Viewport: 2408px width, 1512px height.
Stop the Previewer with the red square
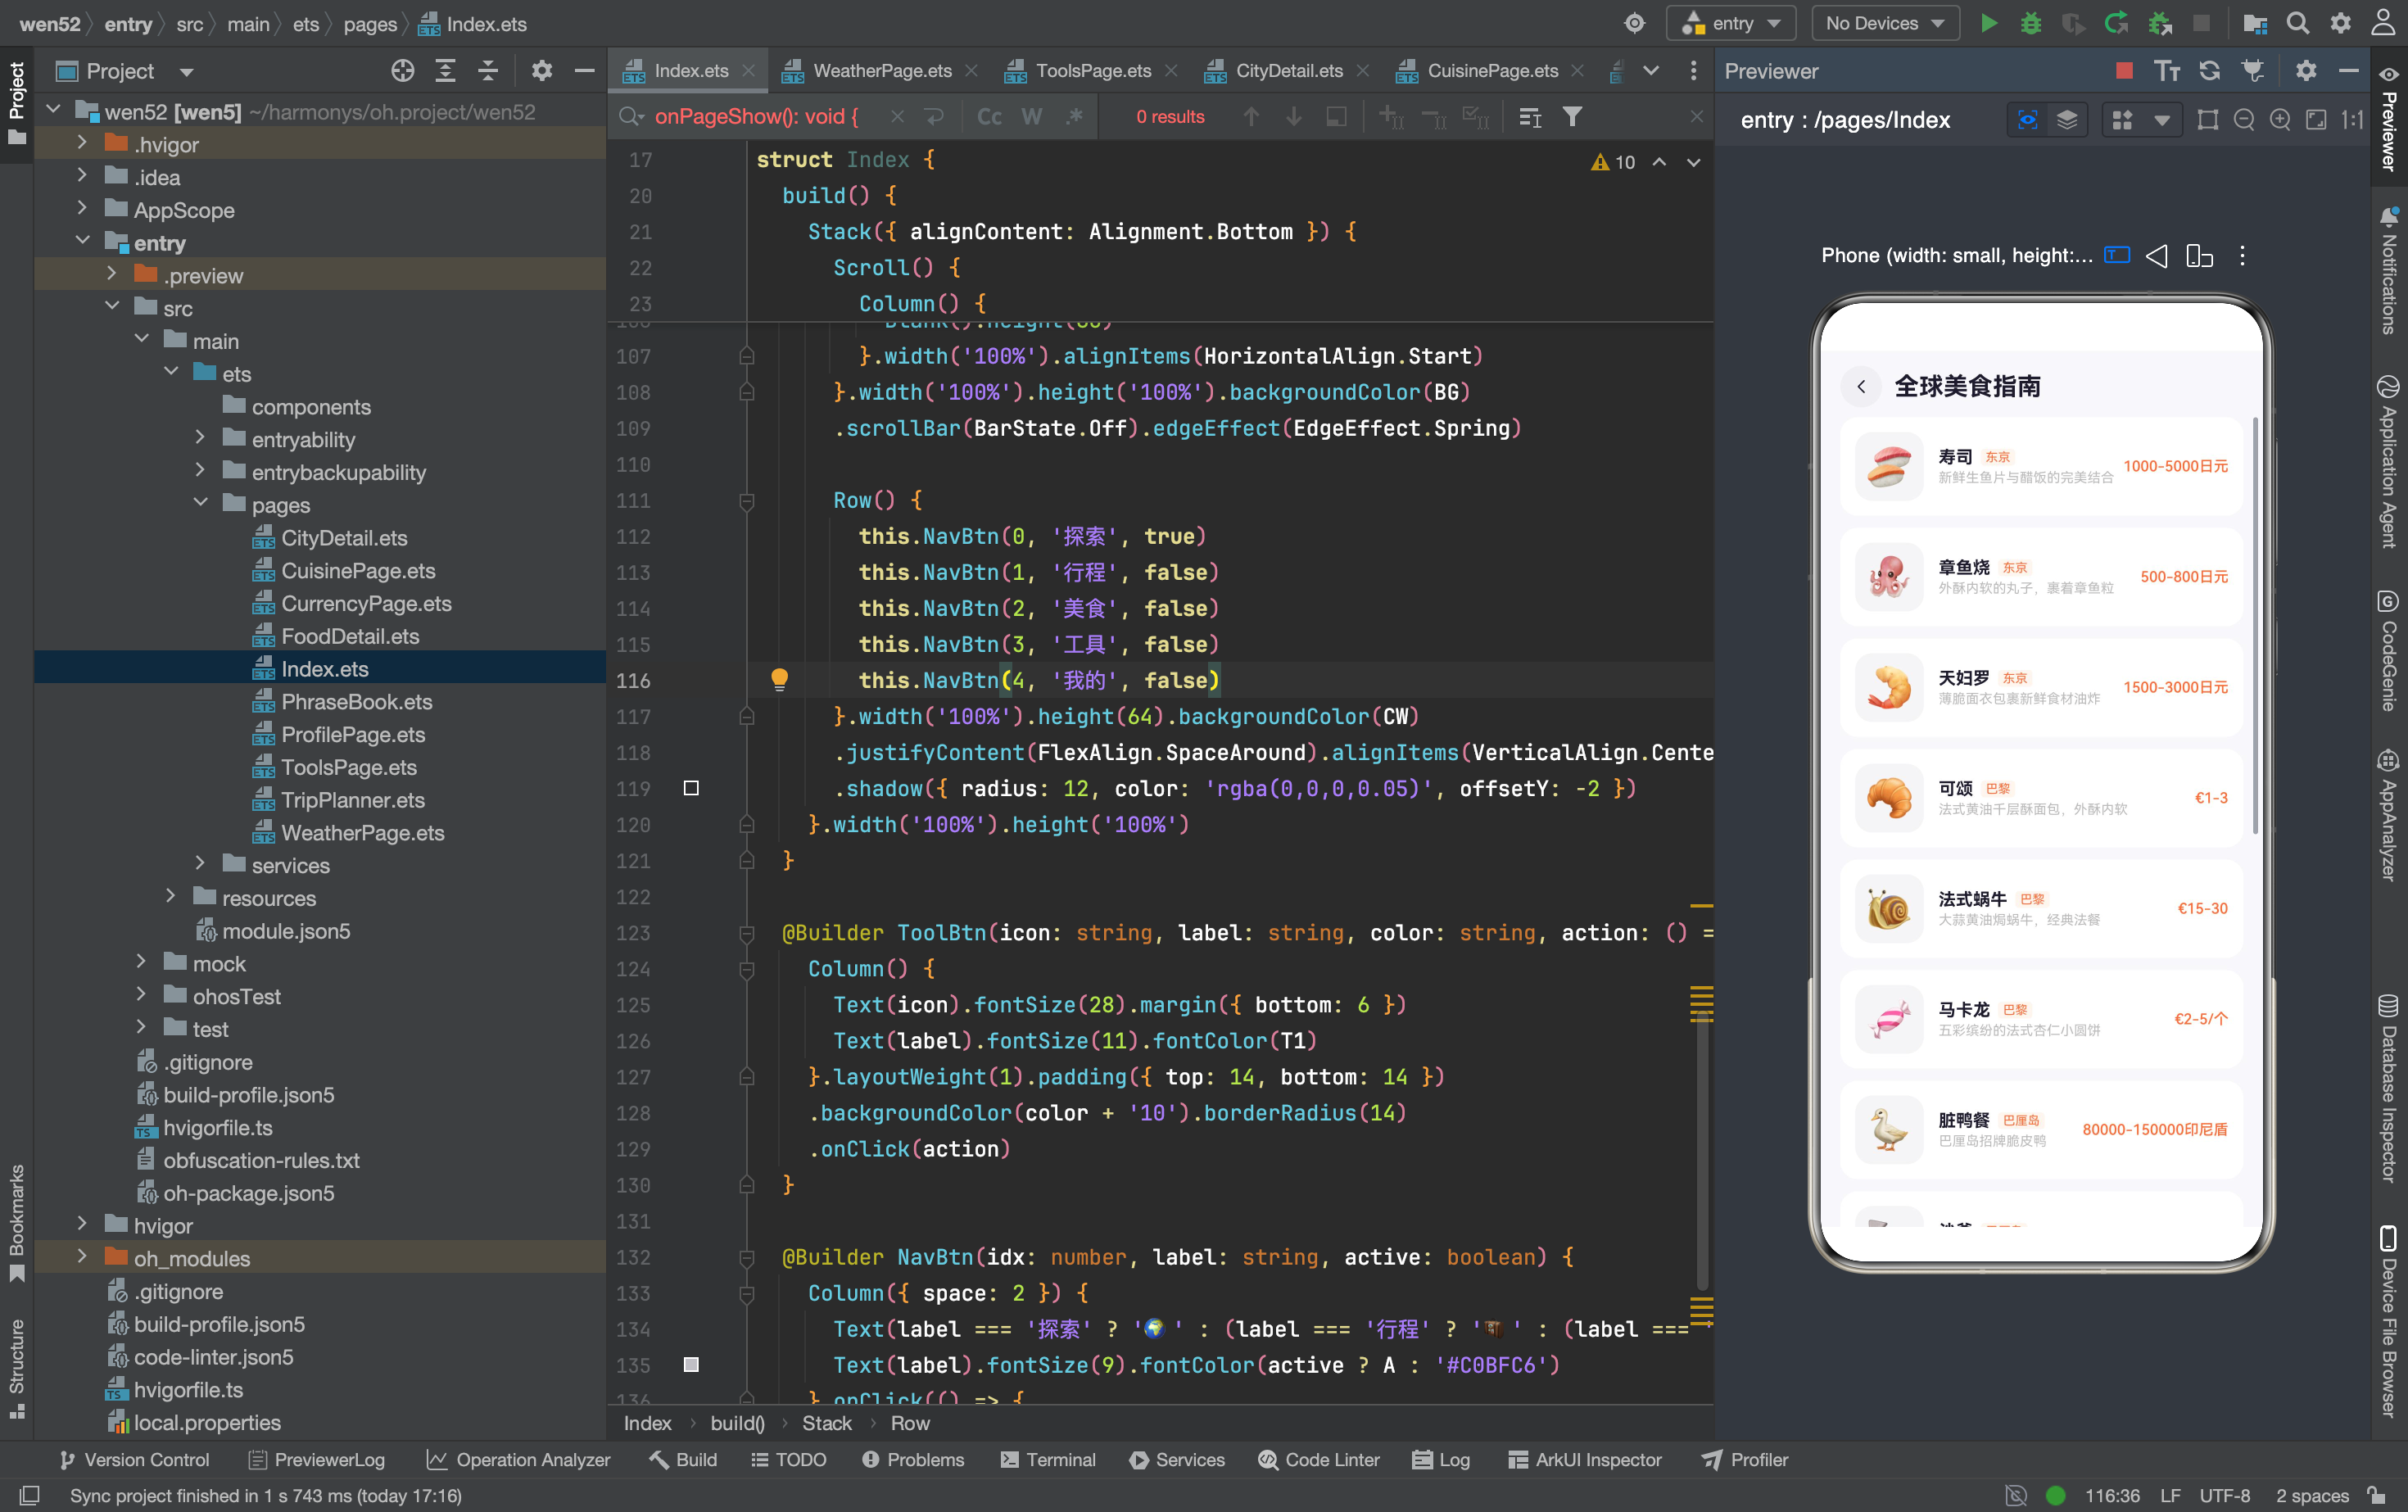(x=2125, y=70)
